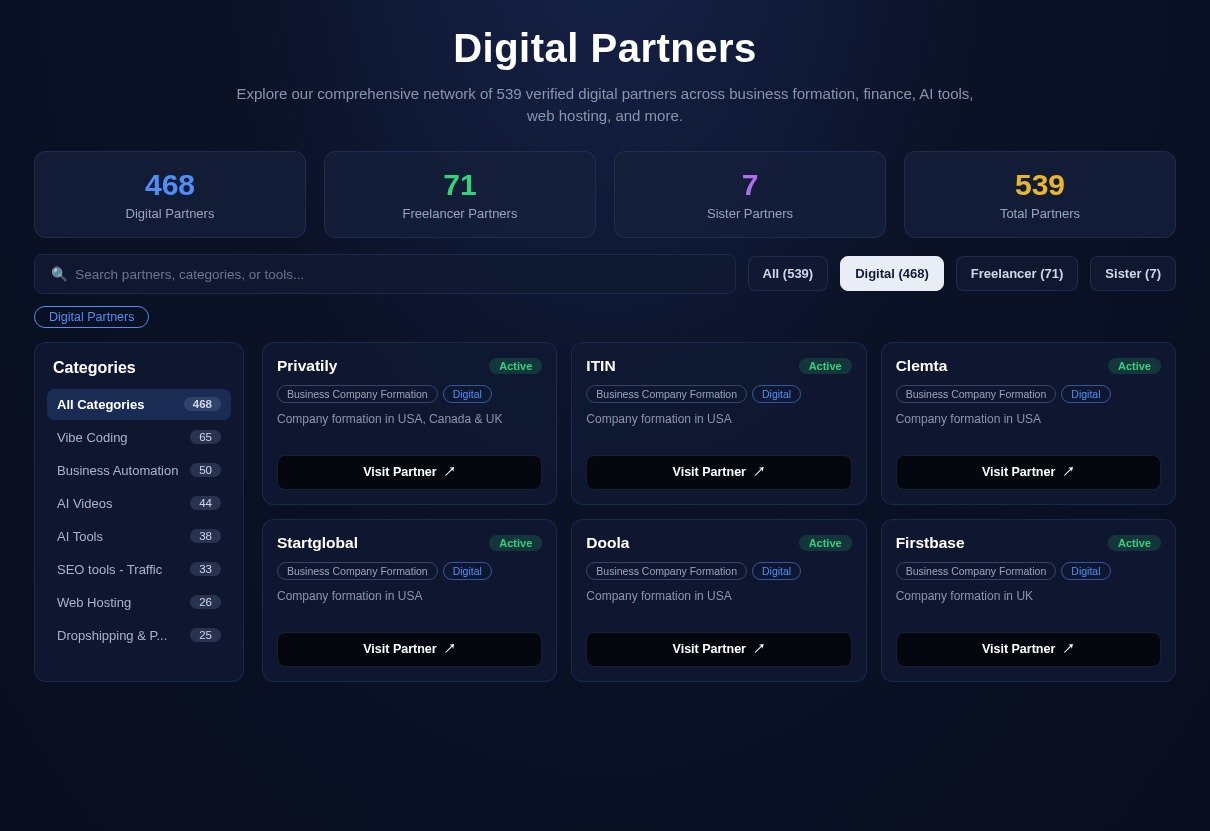The height and width of the screenshot is (831, 1210).
Task: Click external arrow icon on ITIN card
Action: [759, 471]
